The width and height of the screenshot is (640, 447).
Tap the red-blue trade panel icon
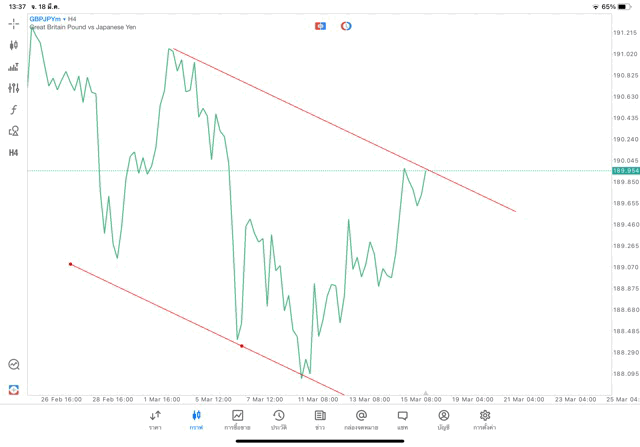[320, 26]
